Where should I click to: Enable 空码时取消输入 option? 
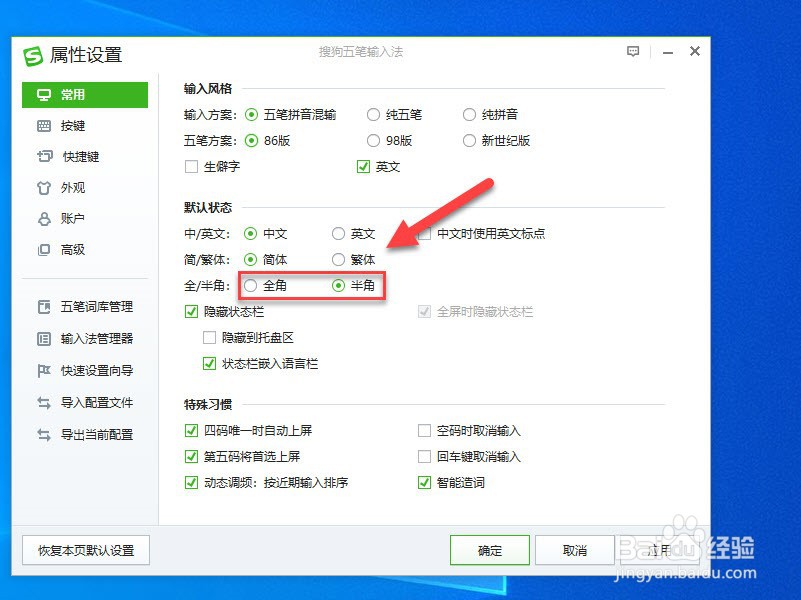424,431
